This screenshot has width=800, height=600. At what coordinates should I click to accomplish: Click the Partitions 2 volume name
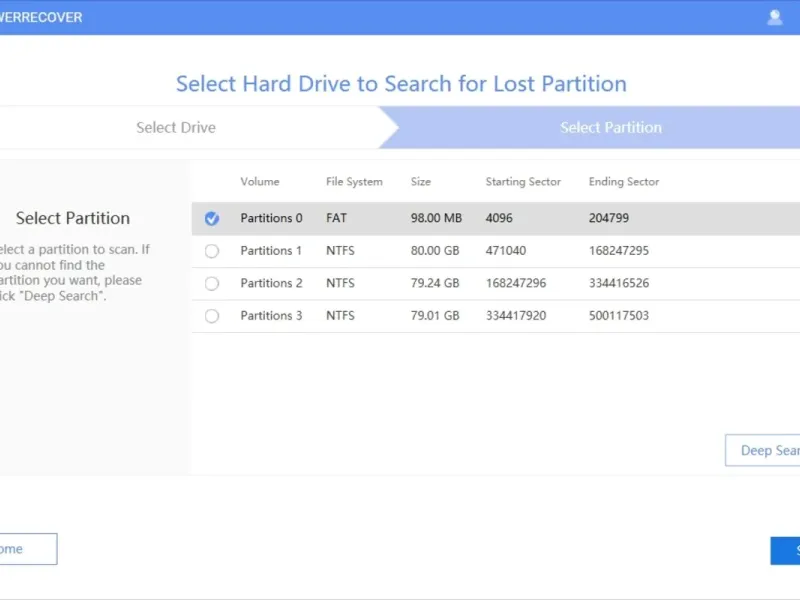tap(271, 283)
